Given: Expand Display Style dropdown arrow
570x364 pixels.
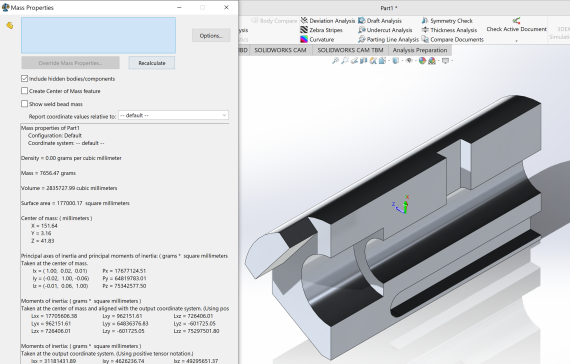Looking at the screenshot, I should coord(402,61).
